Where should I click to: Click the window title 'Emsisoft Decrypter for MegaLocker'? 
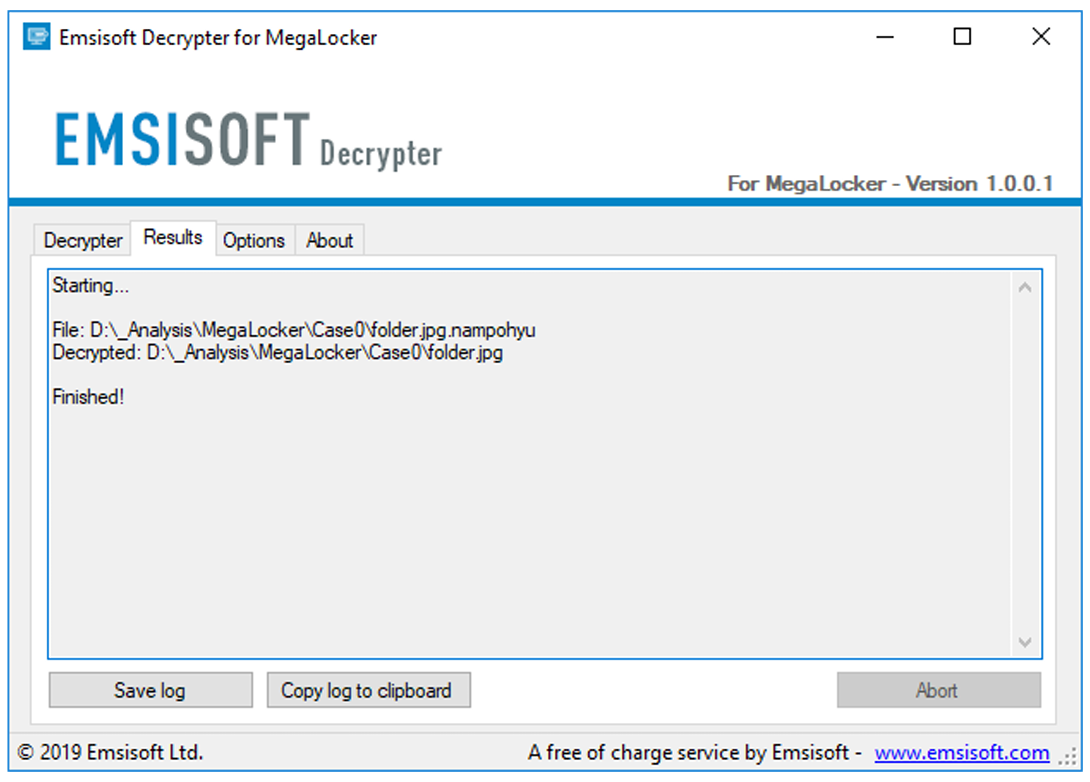click(x=218, y=38)
